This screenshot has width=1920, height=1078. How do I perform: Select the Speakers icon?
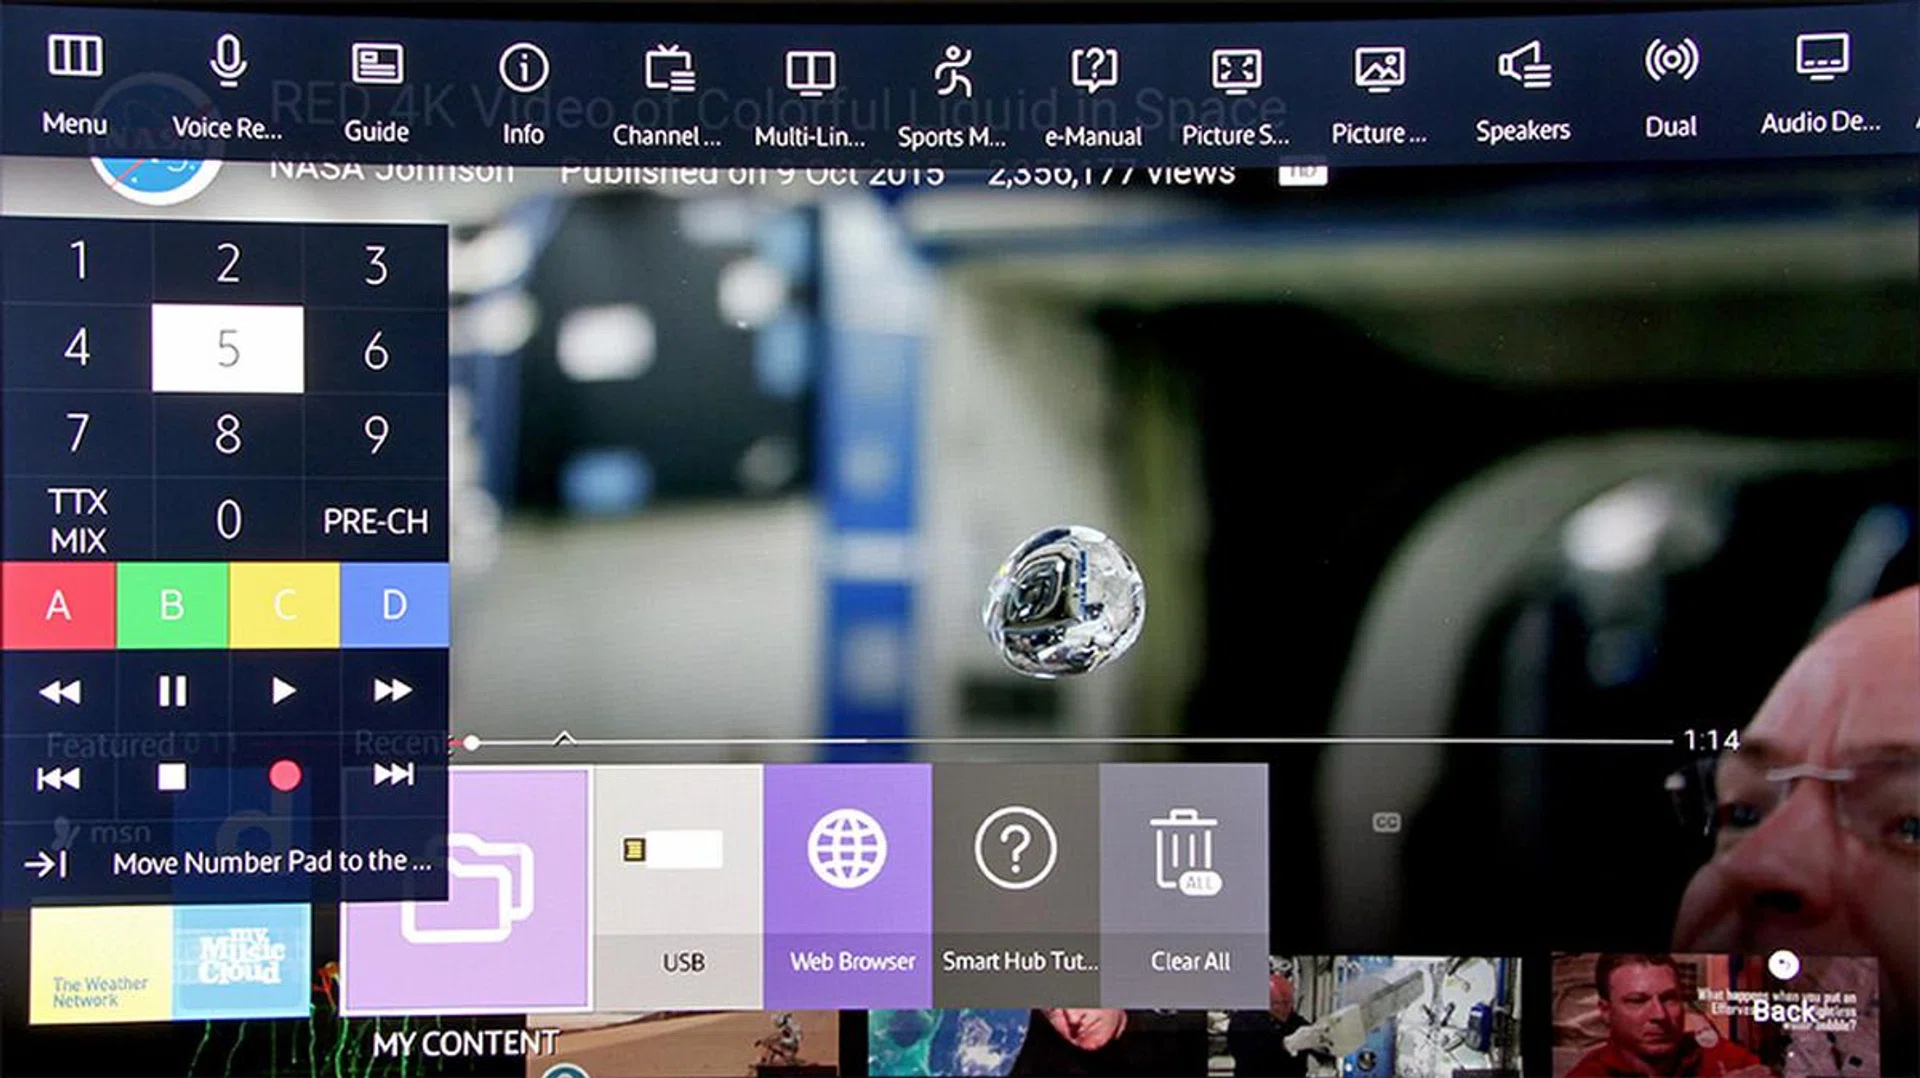[x=1523, y=68]
